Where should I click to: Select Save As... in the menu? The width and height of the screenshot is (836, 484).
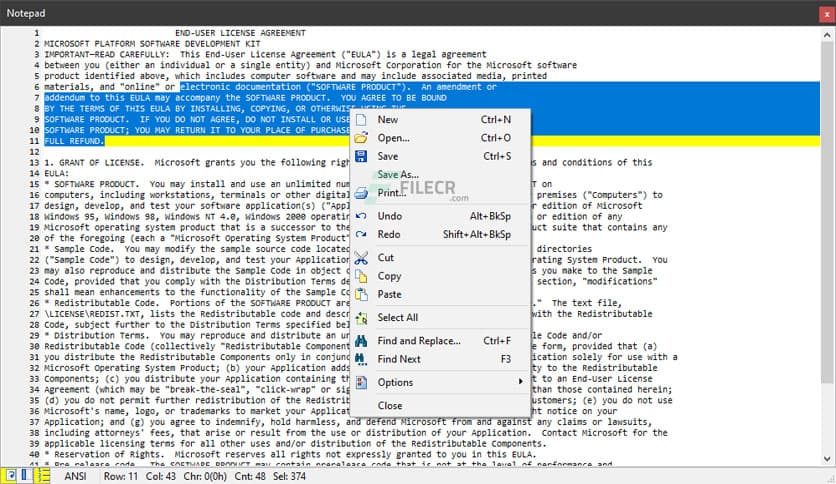coord(440,174)
